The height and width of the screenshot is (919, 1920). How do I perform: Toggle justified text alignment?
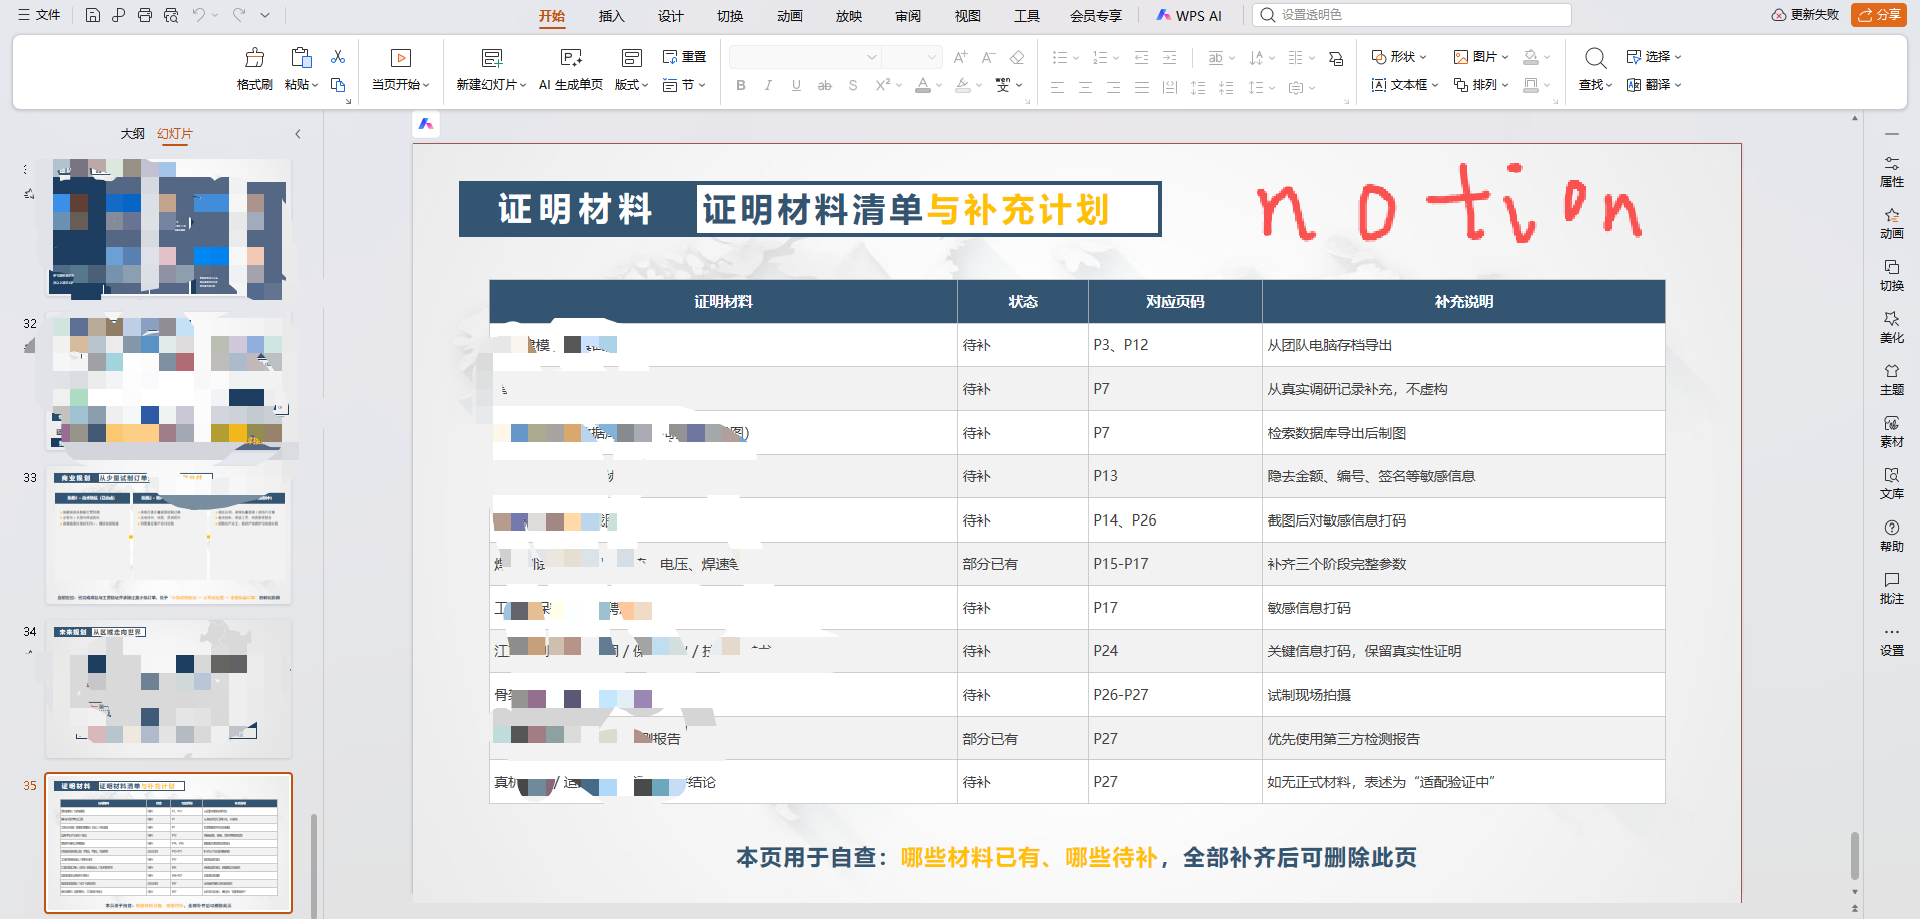(1141, 87)
